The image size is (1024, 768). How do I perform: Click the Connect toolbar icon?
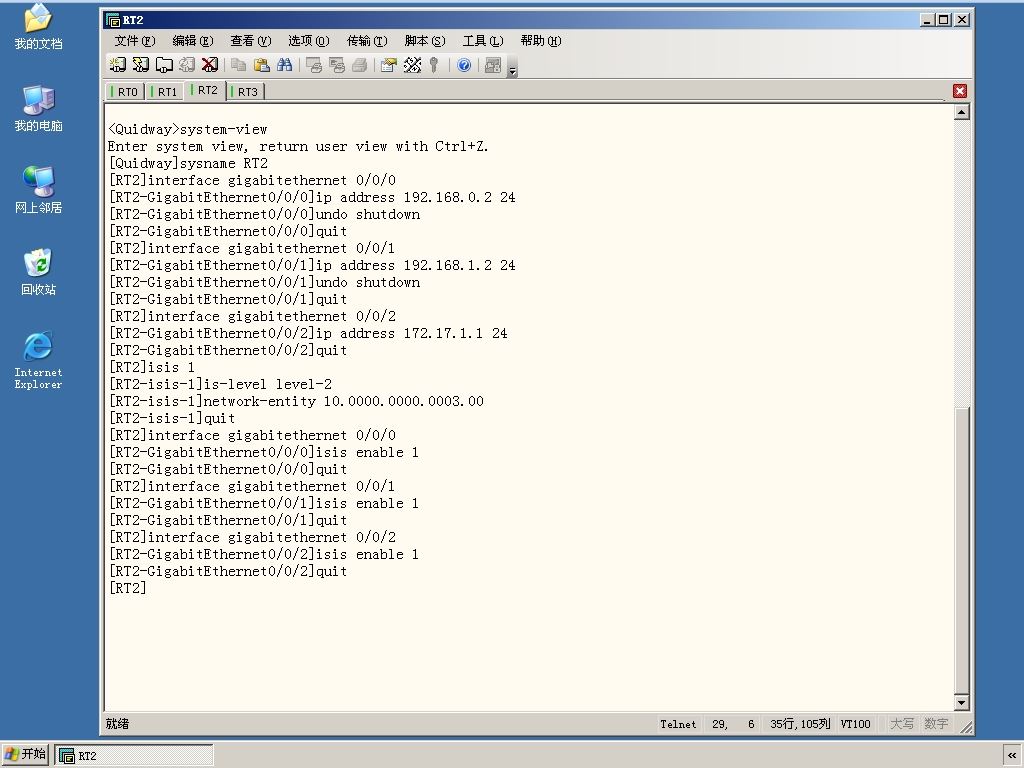tap(118, 65)
